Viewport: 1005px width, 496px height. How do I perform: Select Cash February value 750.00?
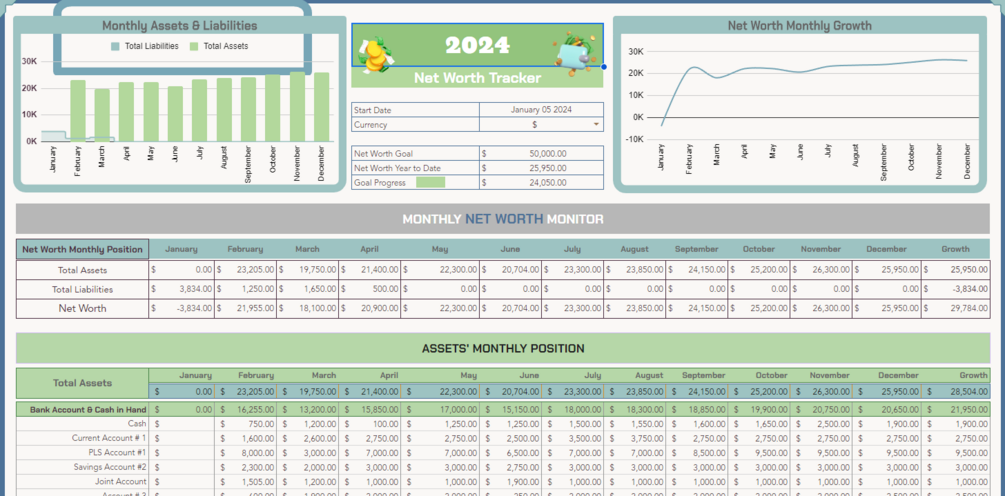pyautogui.click(x=247, y=424)
